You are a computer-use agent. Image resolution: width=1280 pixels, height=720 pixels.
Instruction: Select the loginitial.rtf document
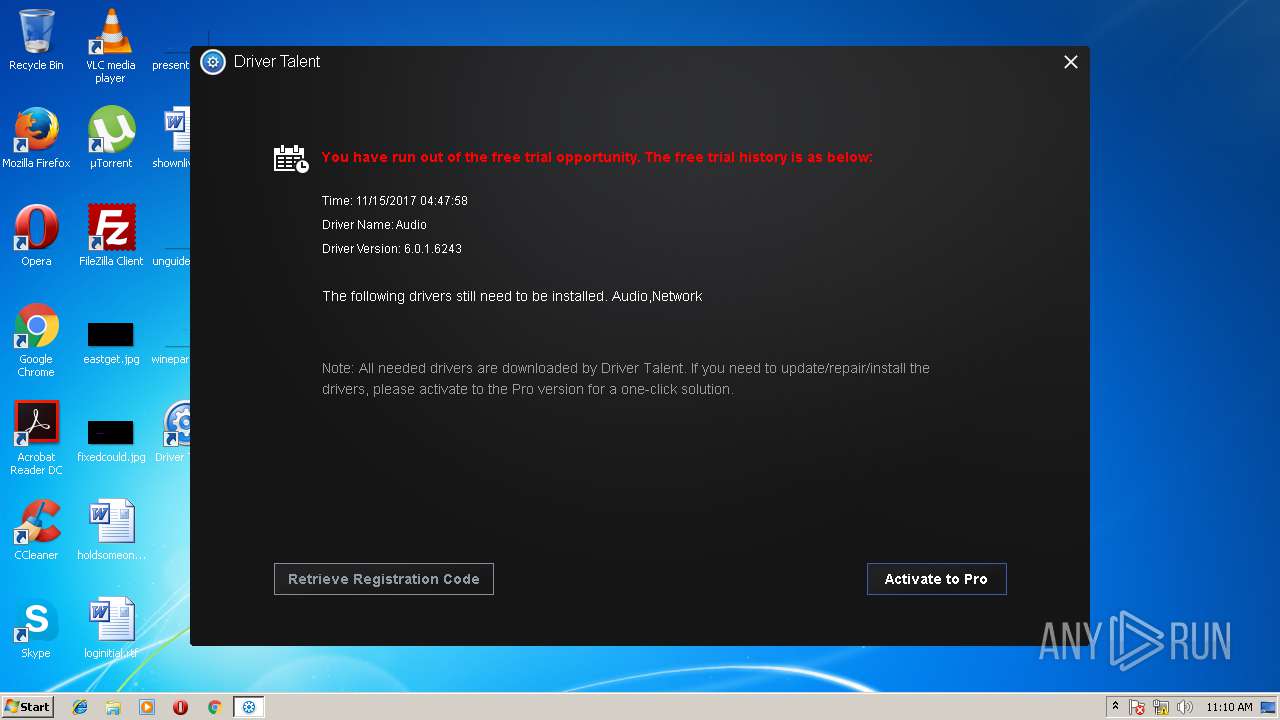[110, 628]
